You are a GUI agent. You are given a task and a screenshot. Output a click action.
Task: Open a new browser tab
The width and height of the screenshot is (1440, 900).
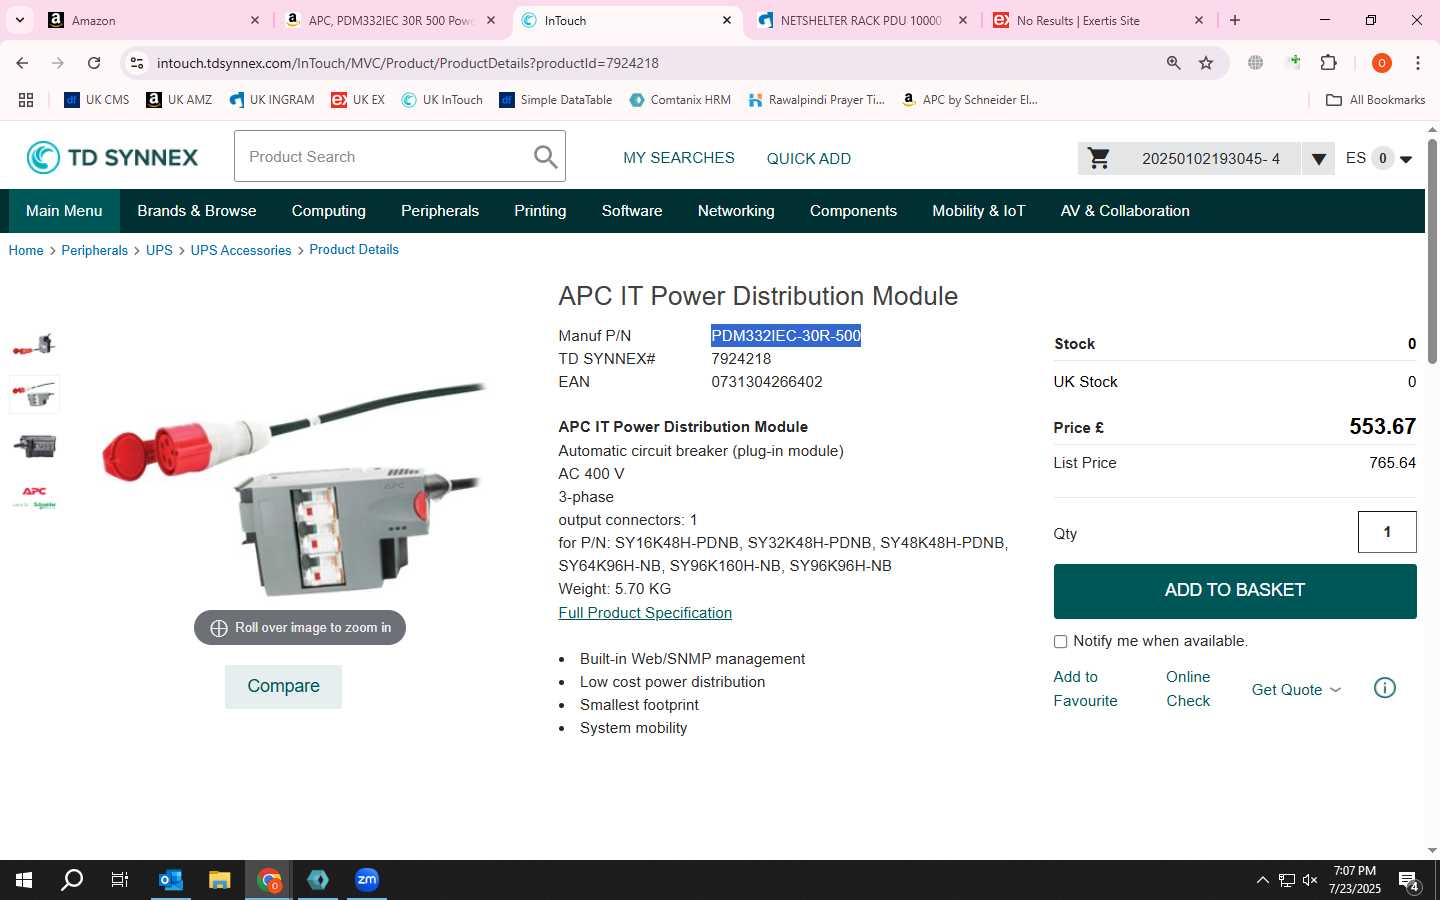(x=1235, y=20)
